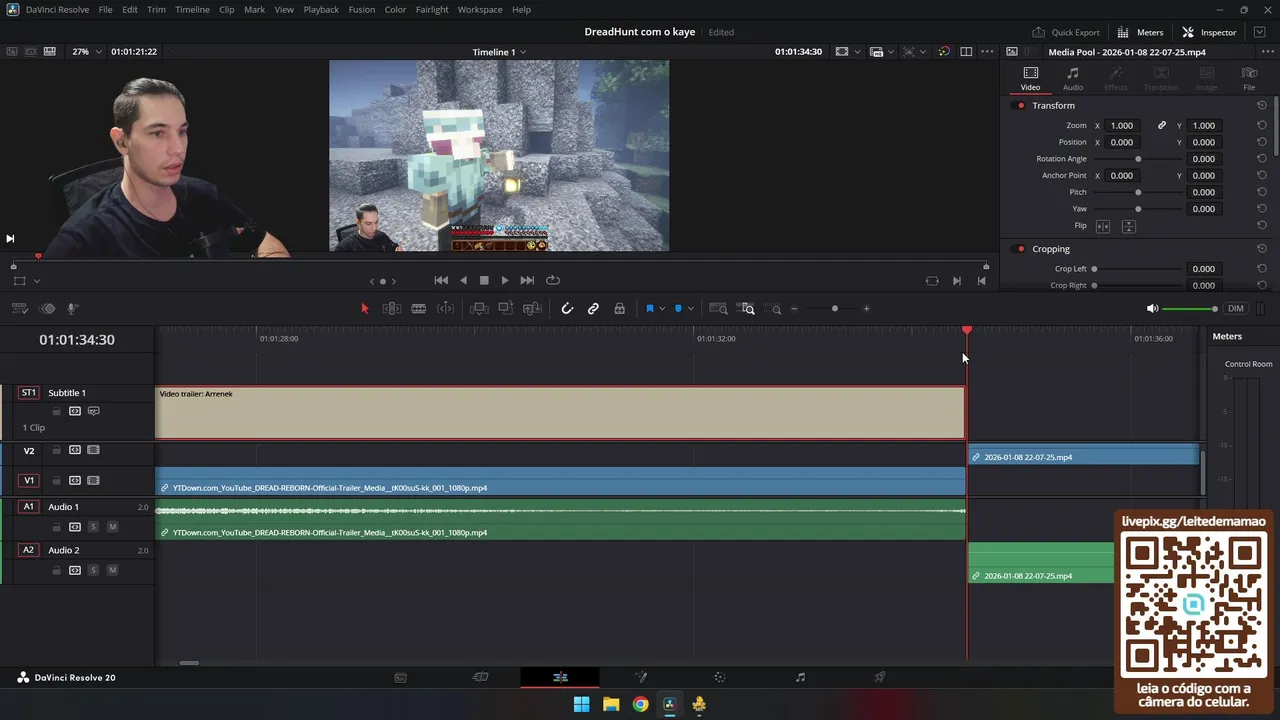The width and height of the screenshot is (1280, 720).
Task: Click the timeline zoom in plus button
Action: [x=866, y=309]
